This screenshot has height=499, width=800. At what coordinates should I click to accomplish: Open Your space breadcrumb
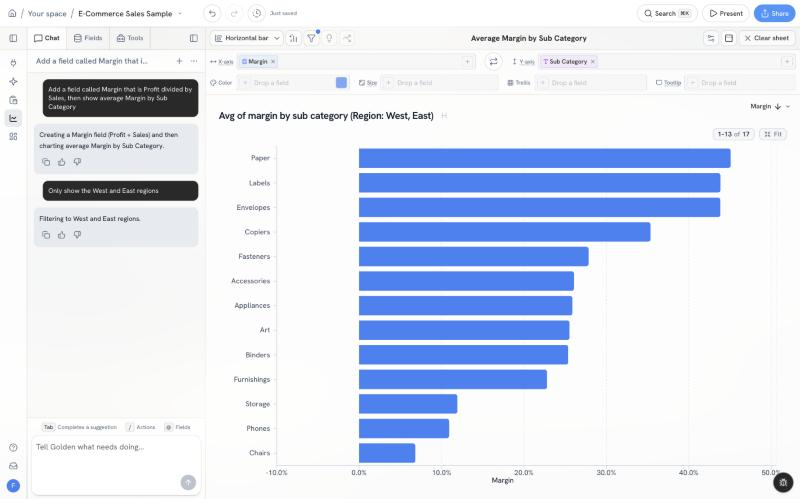point(47,14)
